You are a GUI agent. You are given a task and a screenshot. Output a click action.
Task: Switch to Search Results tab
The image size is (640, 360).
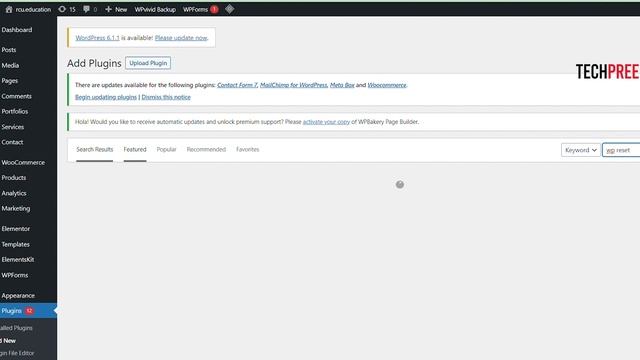coord(95,149)
